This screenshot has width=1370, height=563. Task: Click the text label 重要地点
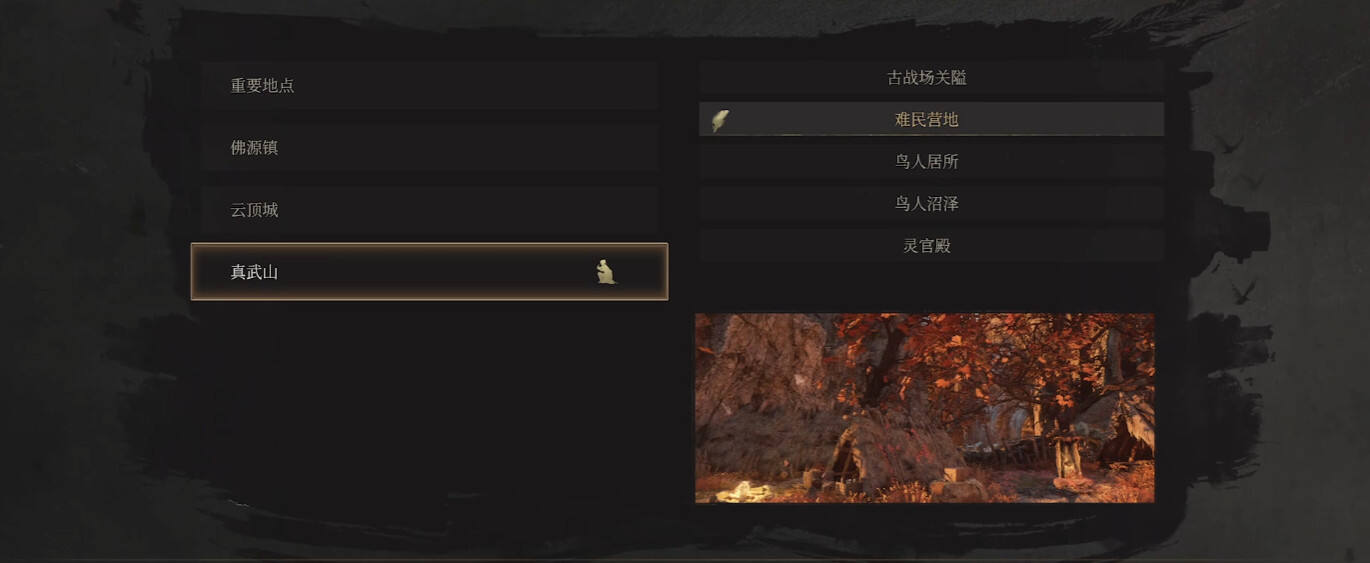262,86
